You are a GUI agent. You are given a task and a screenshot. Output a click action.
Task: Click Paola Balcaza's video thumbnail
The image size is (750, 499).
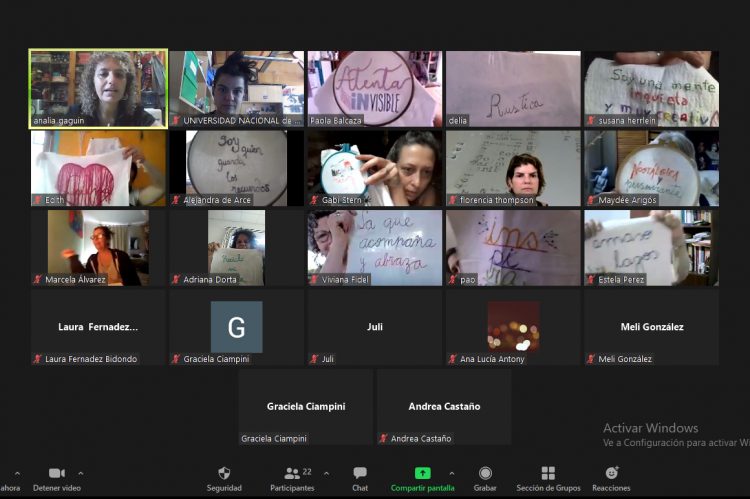pyautogui.click(x=374, y=88)
